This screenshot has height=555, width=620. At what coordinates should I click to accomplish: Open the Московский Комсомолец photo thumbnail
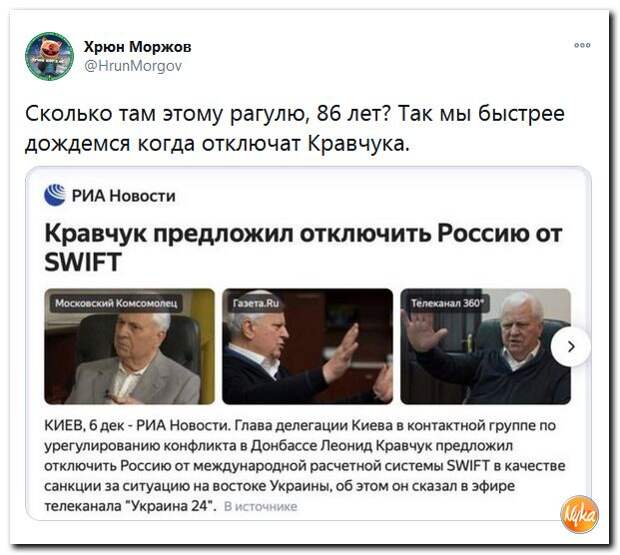[129, 346]
